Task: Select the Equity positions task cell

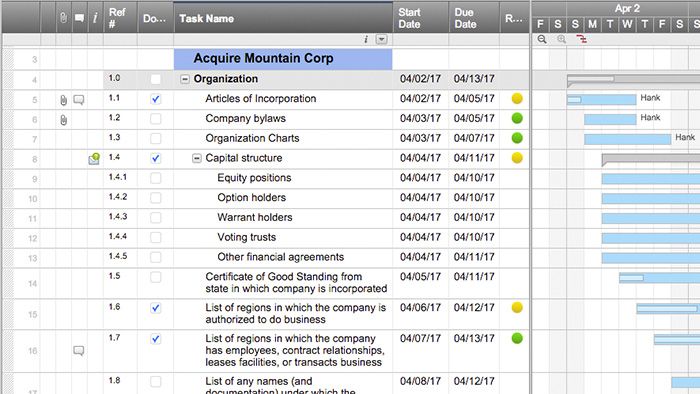Action: click(283, 178)
